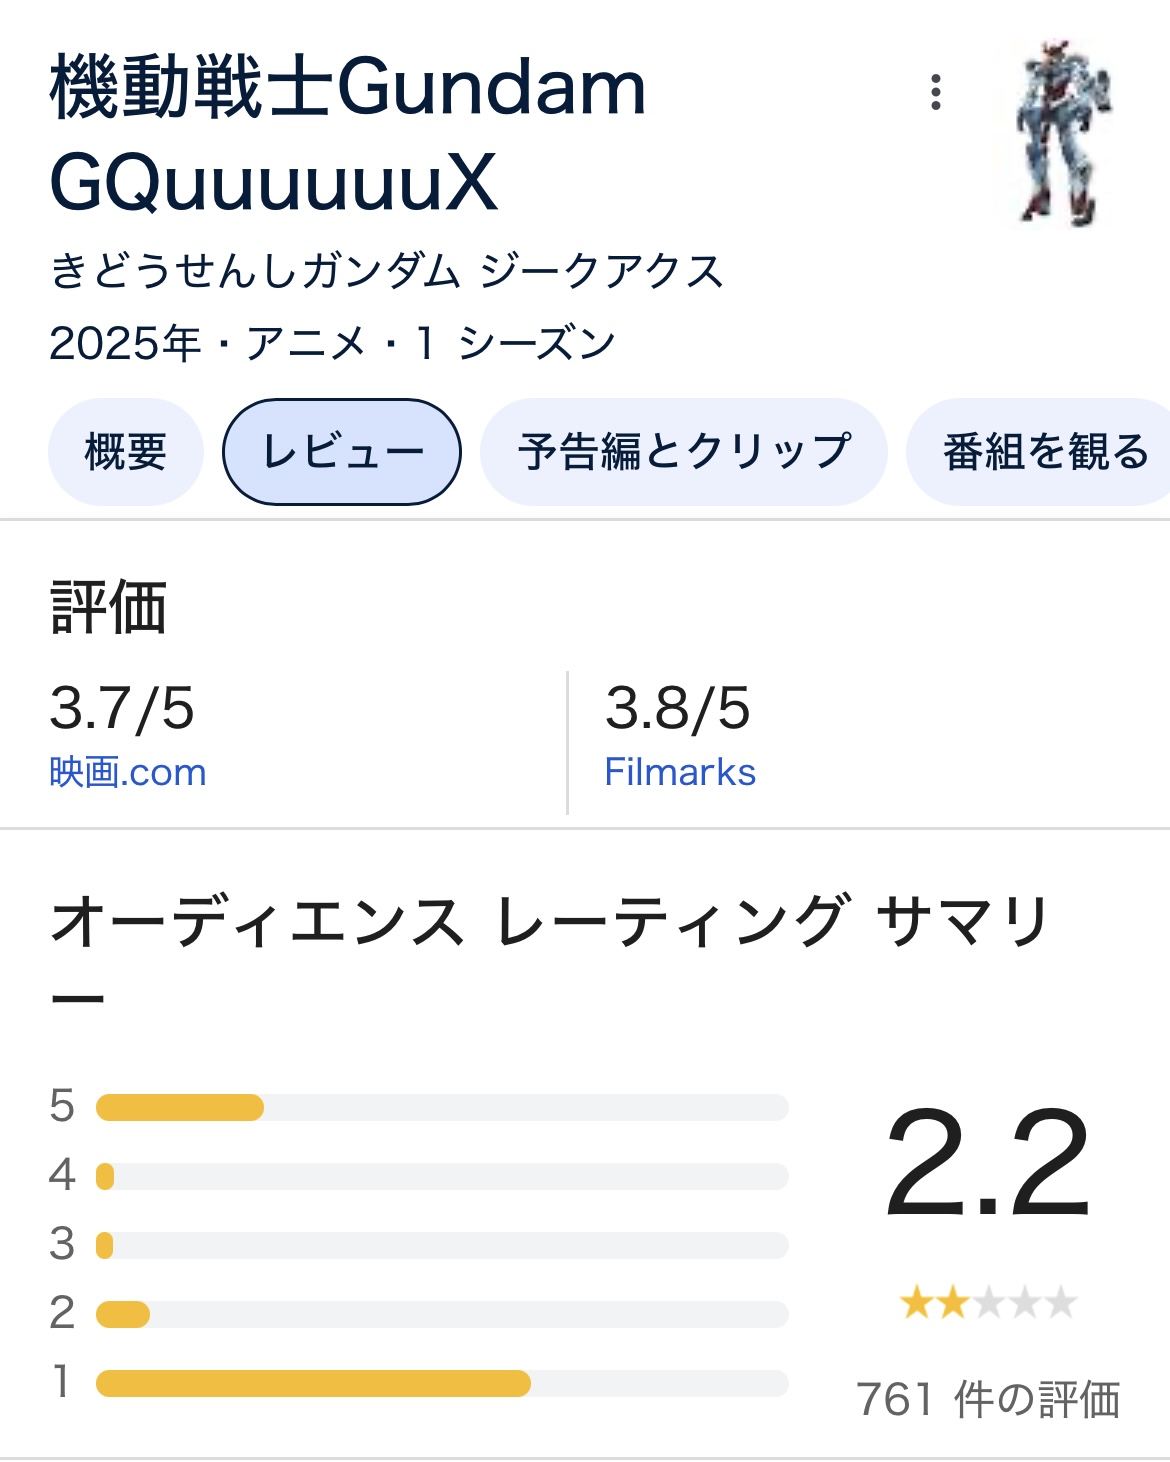1170x1462 pixels.
Task: Select the 1-star rating bar
Action: [442, 1383]
